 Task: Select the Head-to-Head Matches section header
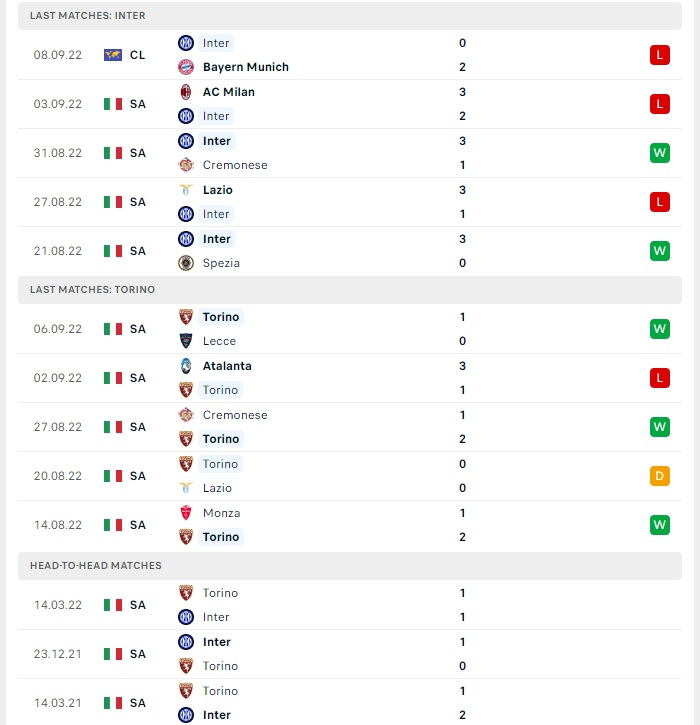click(x=350, y=565)
